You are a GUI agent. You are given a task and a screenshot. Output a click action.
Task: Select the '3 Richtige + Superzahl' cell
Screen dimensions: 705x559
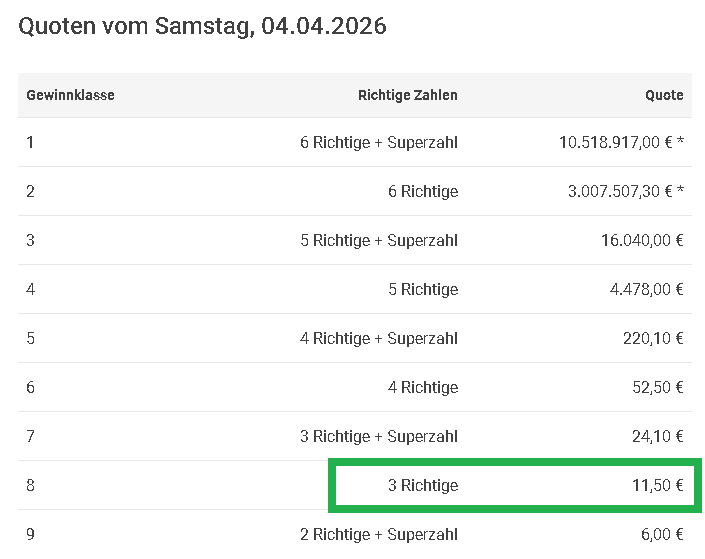(378, 436)
